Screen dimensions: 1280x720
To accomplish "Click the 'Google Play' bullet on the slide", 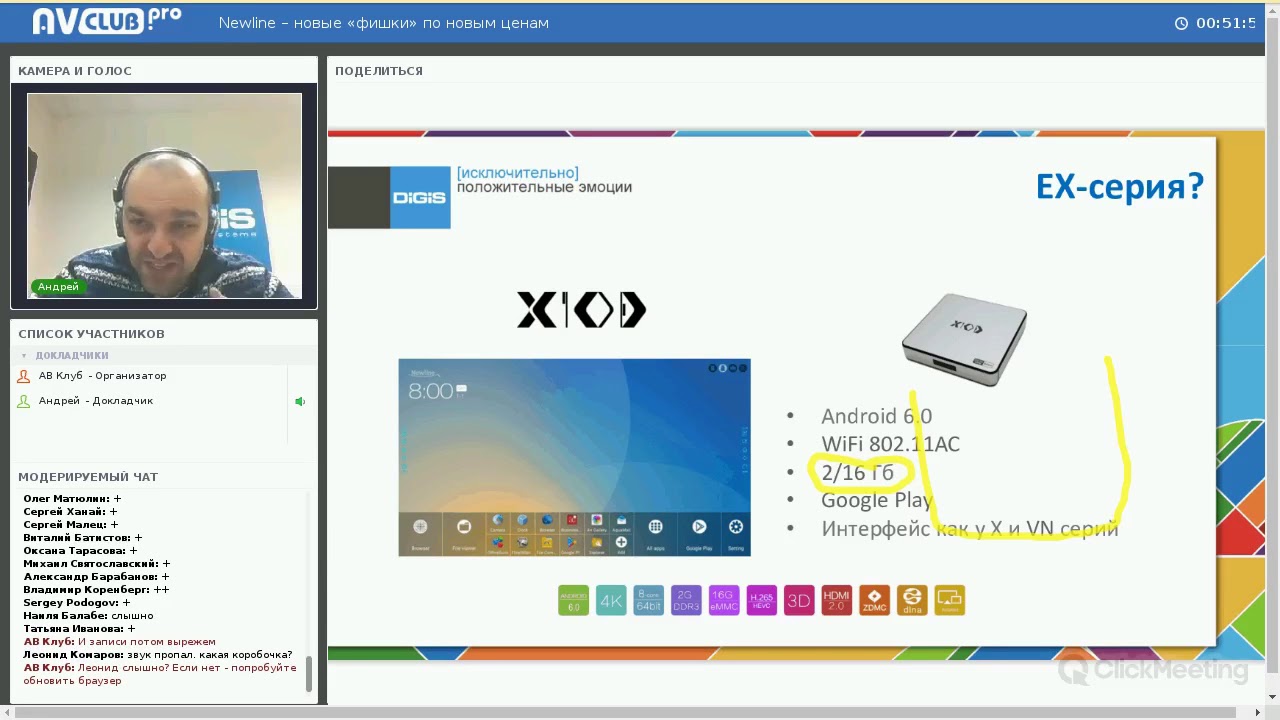I will click(x=877, y=500).
